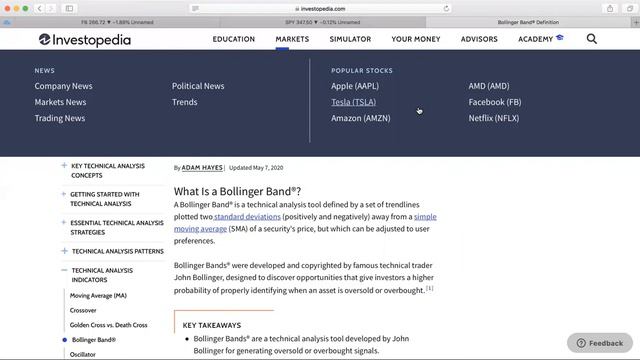Open Company News link
640x360 pixels.
[63, 86]
